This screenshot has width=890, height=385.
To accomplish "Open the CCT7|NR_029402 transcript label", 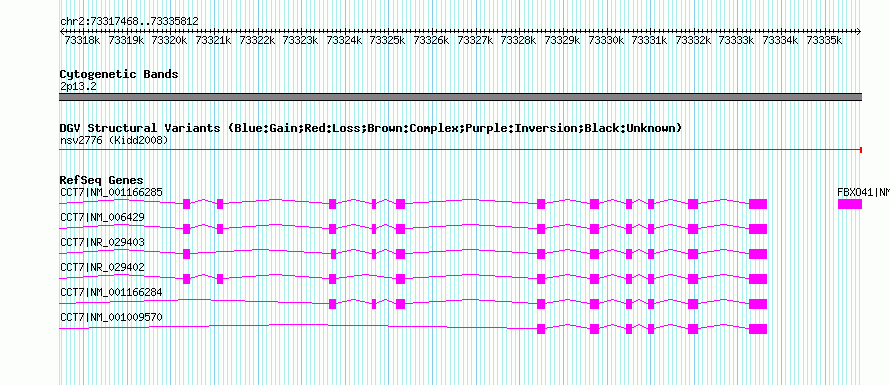I will tap(102, 267).
